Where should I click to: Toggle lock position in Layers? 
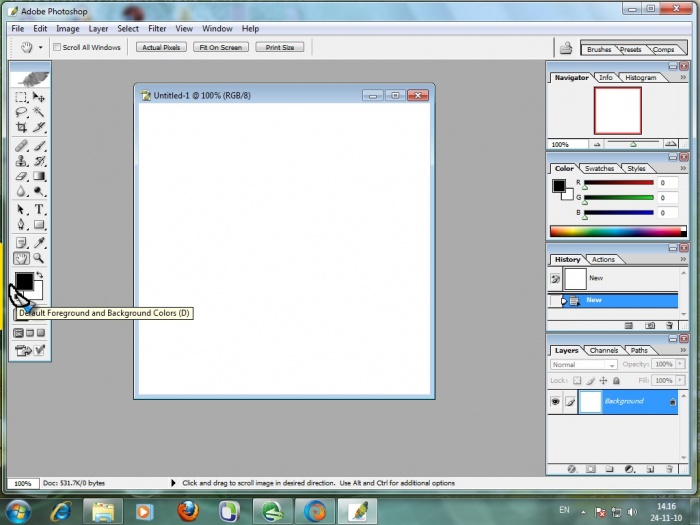coord(603,380)
